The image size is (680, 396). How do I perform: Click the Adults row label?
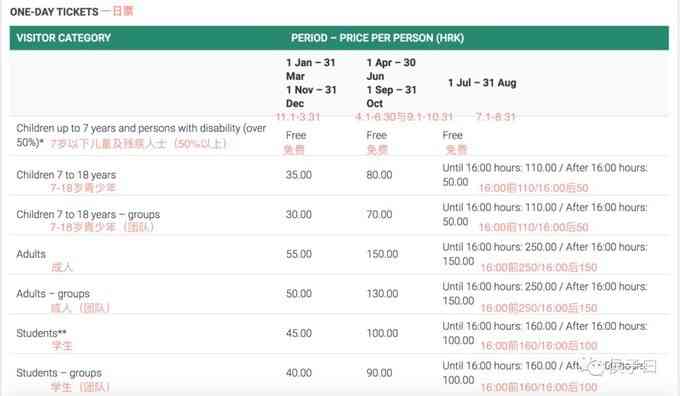pyautogui.click(x=31, y=254)
